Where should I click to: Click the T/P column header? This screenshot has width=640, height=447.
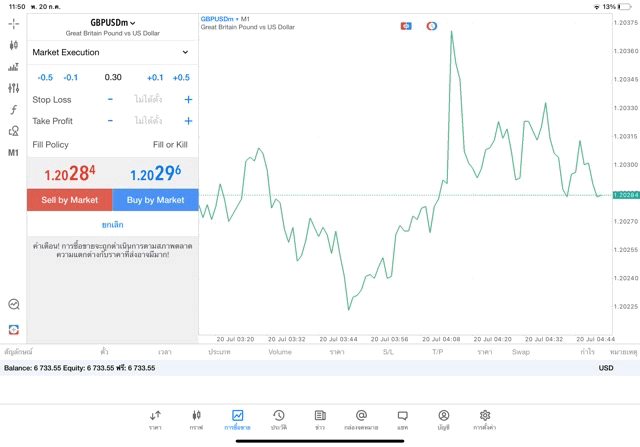438,352
